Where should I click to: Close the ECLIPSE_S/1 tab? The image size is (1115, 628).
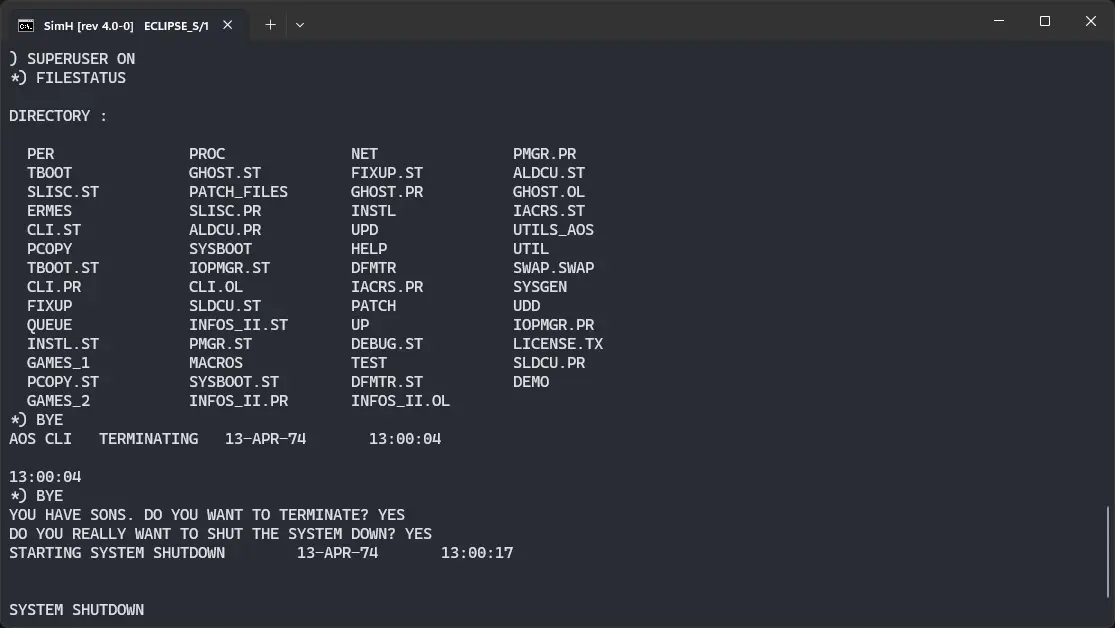(225, 27)
